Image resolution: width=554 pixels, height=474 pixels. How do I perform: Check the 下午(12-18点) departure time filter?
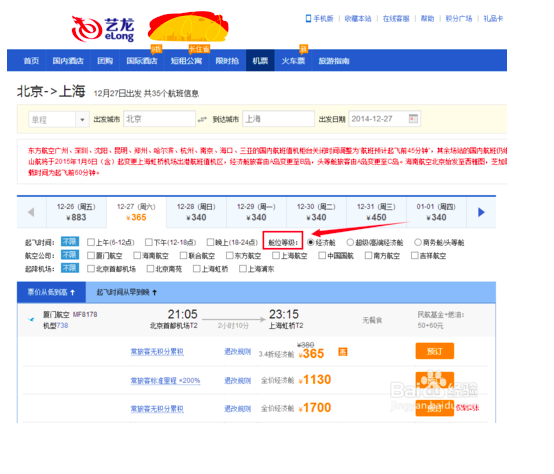click(x=149, y=242)
